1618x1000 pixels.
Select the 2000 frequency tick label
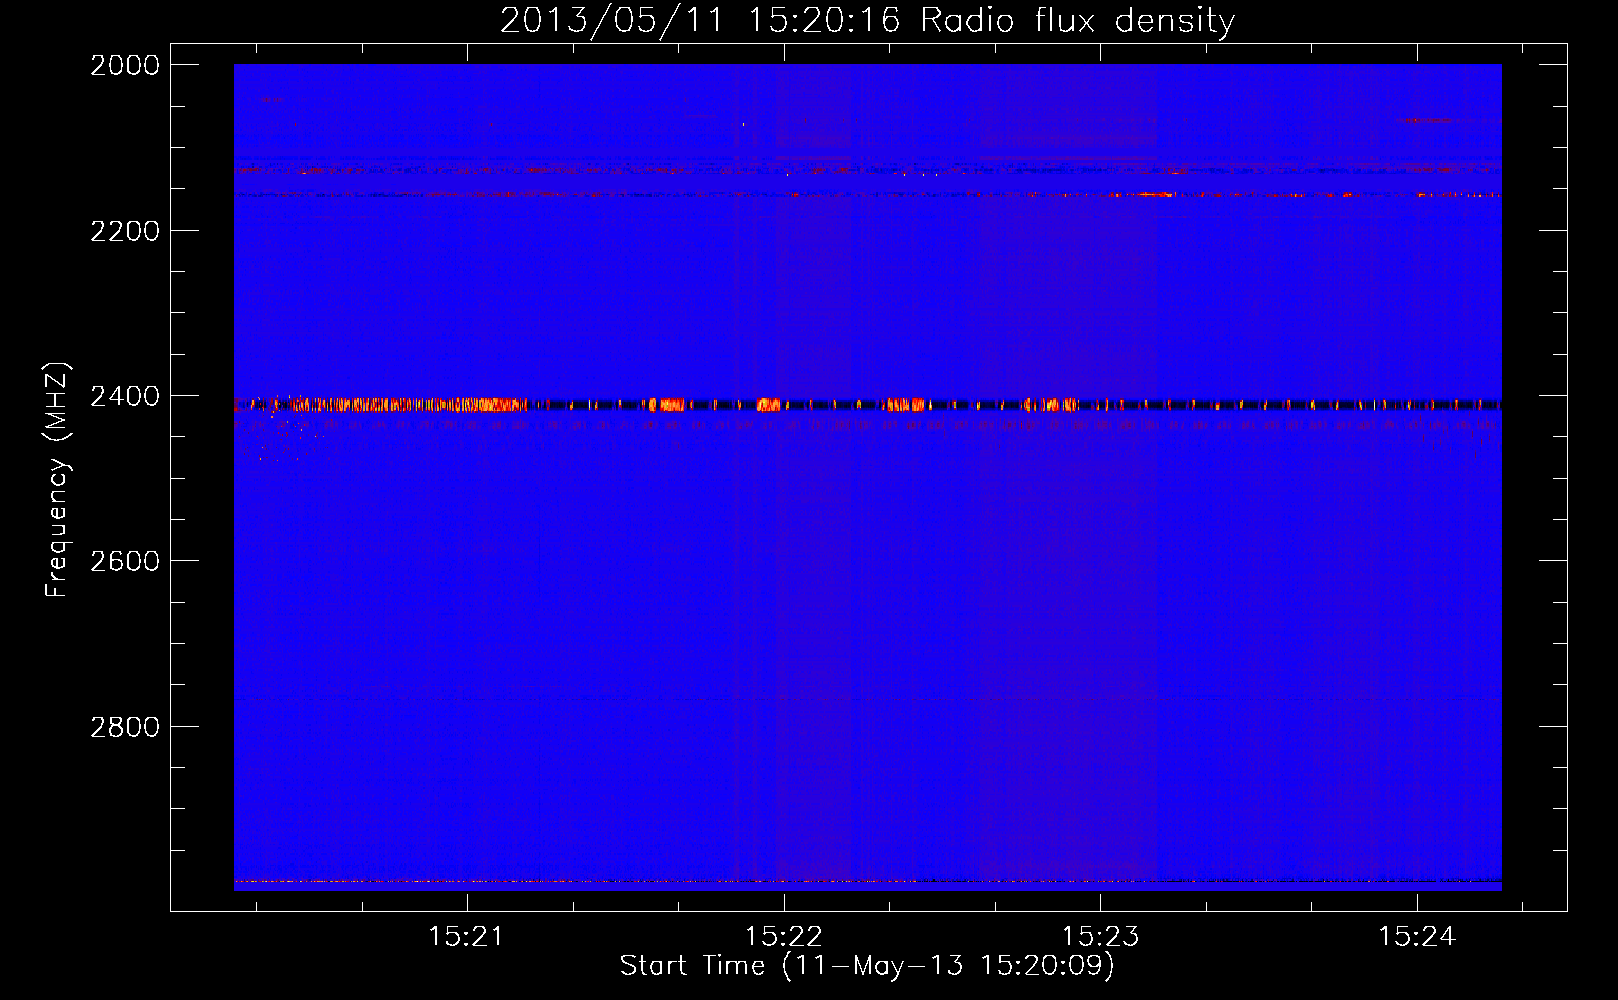(x=125, y=65)
